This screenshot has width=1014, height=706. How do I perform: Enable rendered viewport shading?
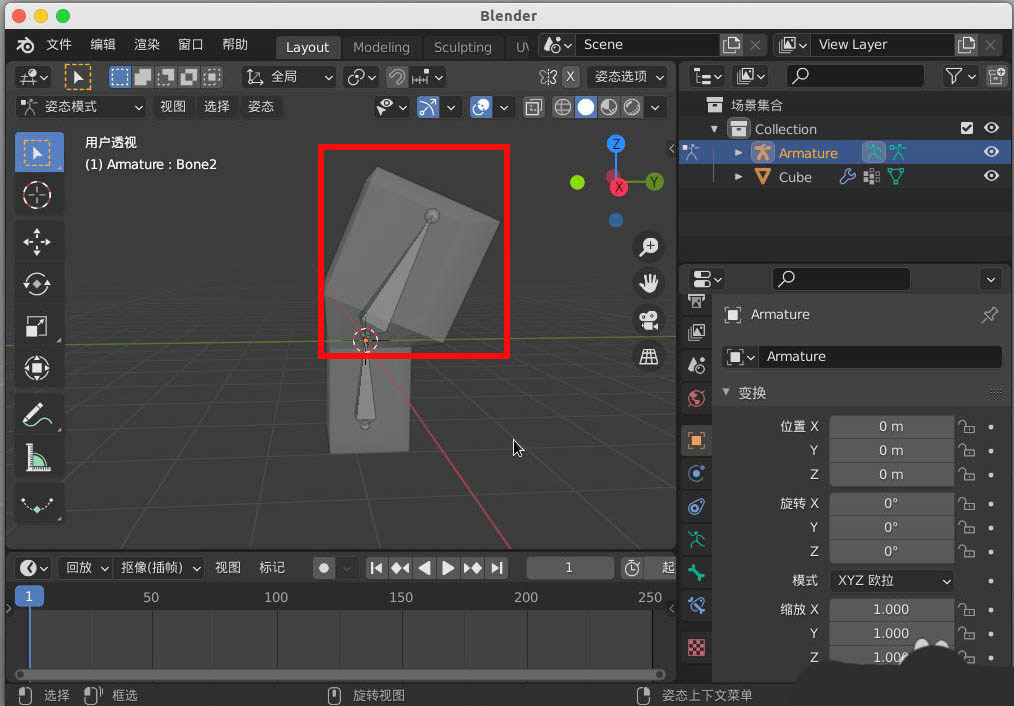[632, 107]
